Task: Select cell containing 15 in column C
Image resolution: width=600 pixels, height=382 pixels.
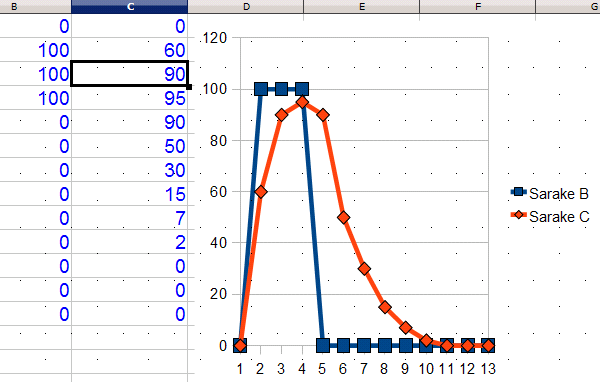Action: 129,194
